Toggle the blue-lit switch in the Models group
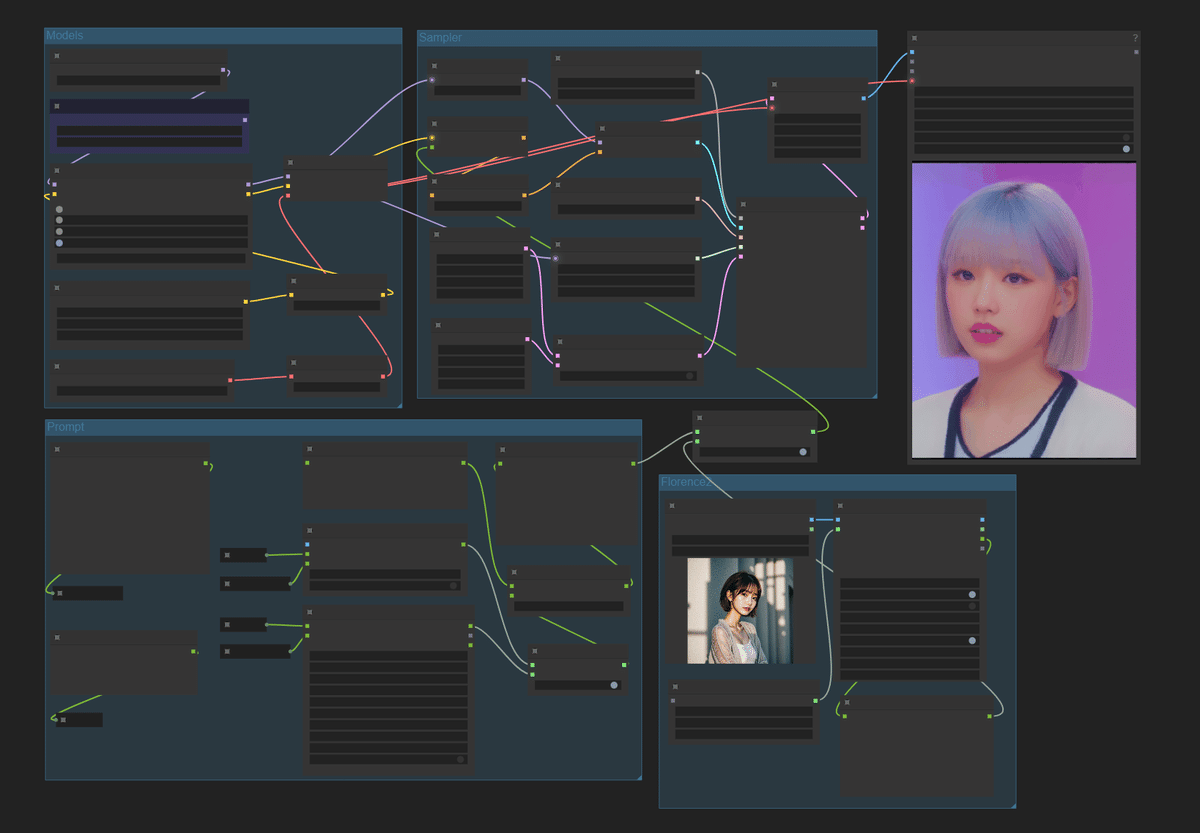 pyautogui.click(x=59, y=243)
